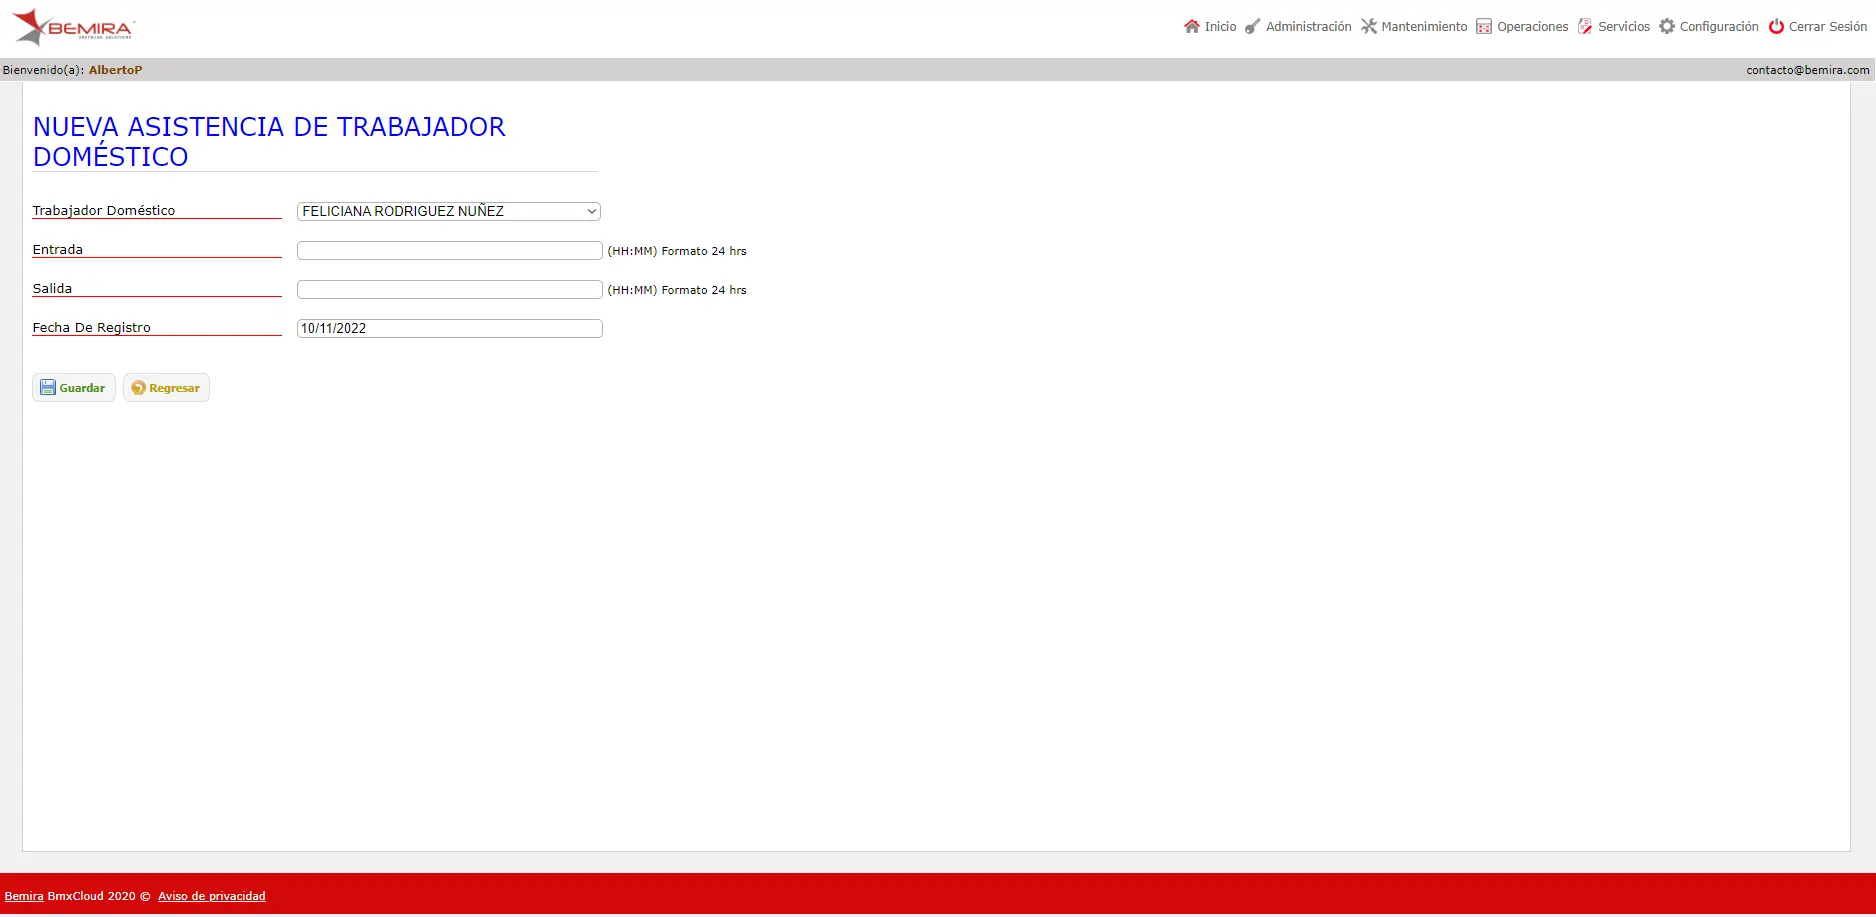The height and width of the screenshot is (917, 1876).
Task: Open the Configuración menu
Action: 1719,27
